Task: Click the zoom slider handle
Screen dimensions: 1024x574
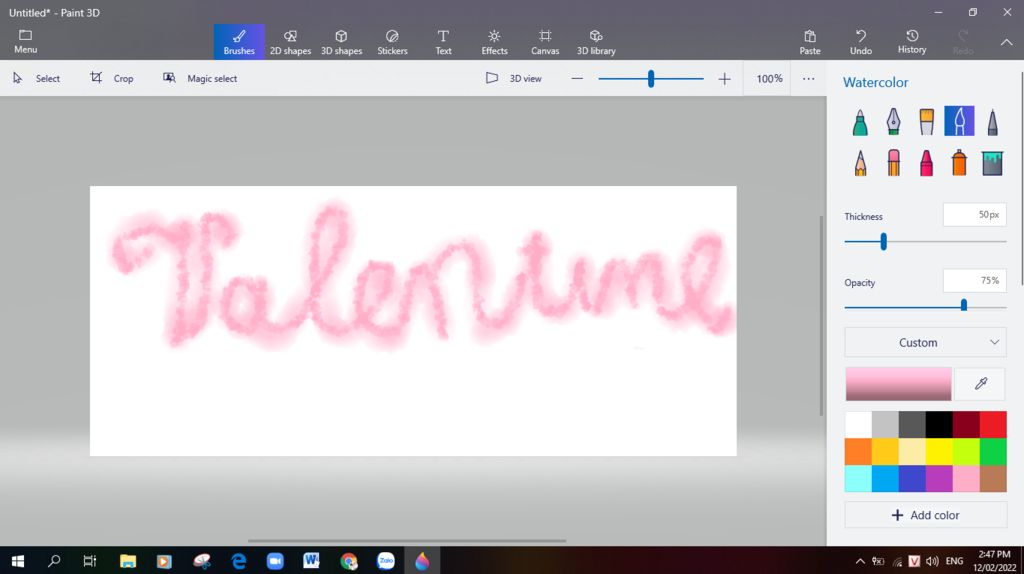Action: pyautogui.click(x=651, y=79)
